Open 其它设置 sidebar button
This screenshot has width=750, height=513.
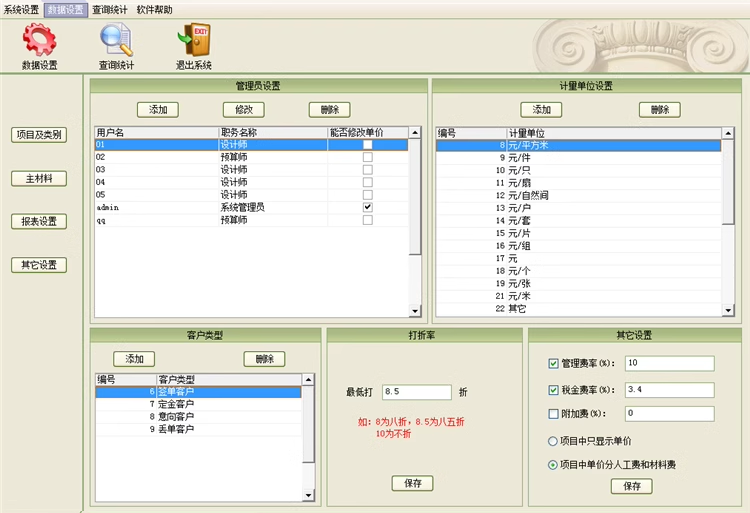point(39,265)
